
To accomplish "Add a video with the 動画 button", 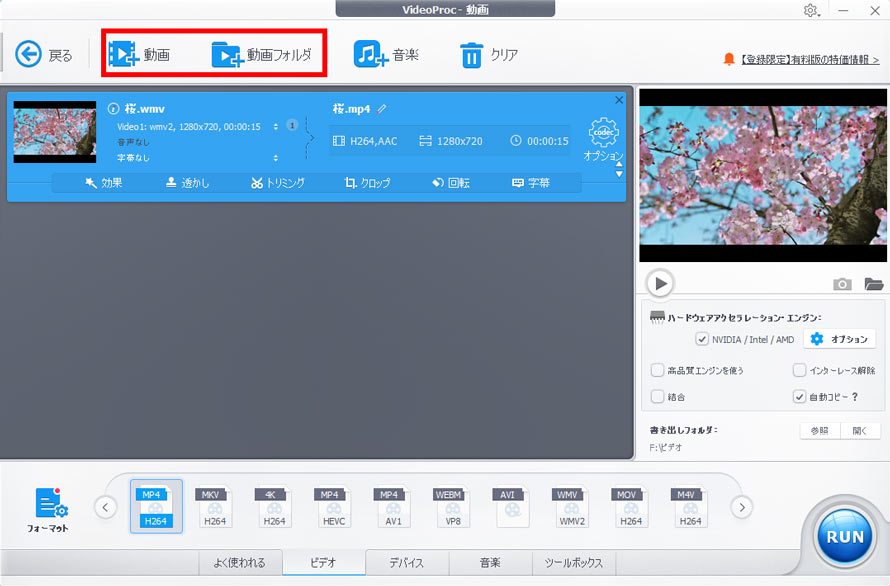I will [x=139, y=55].
